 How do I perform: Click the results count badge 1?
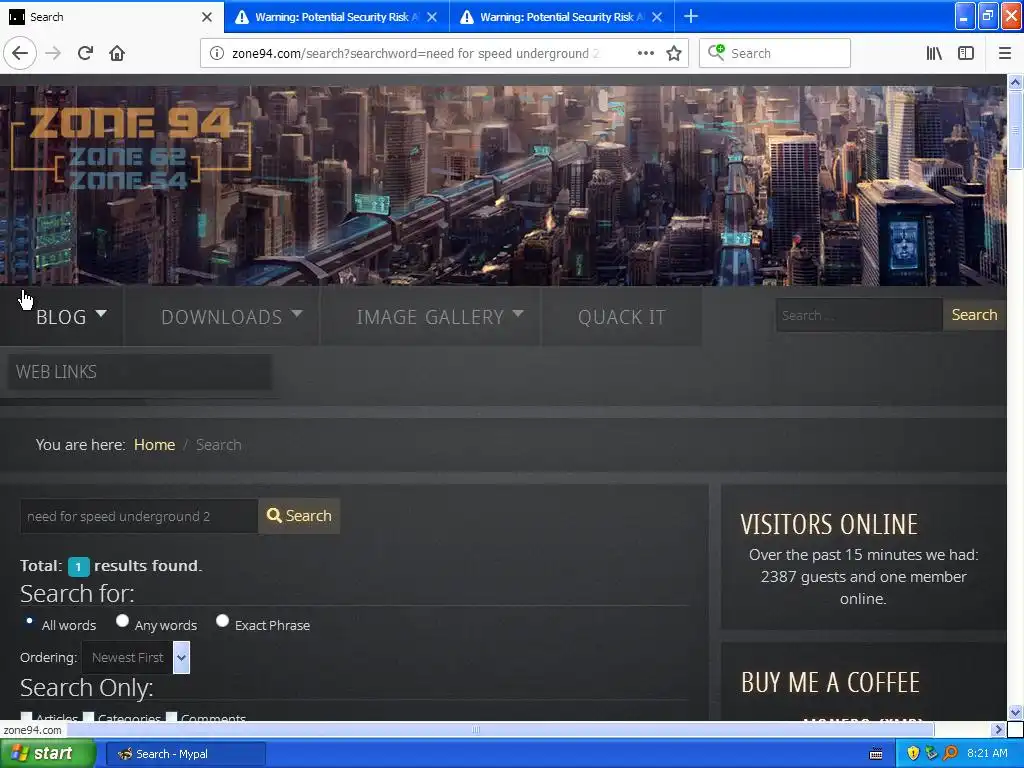coord(78,567)
